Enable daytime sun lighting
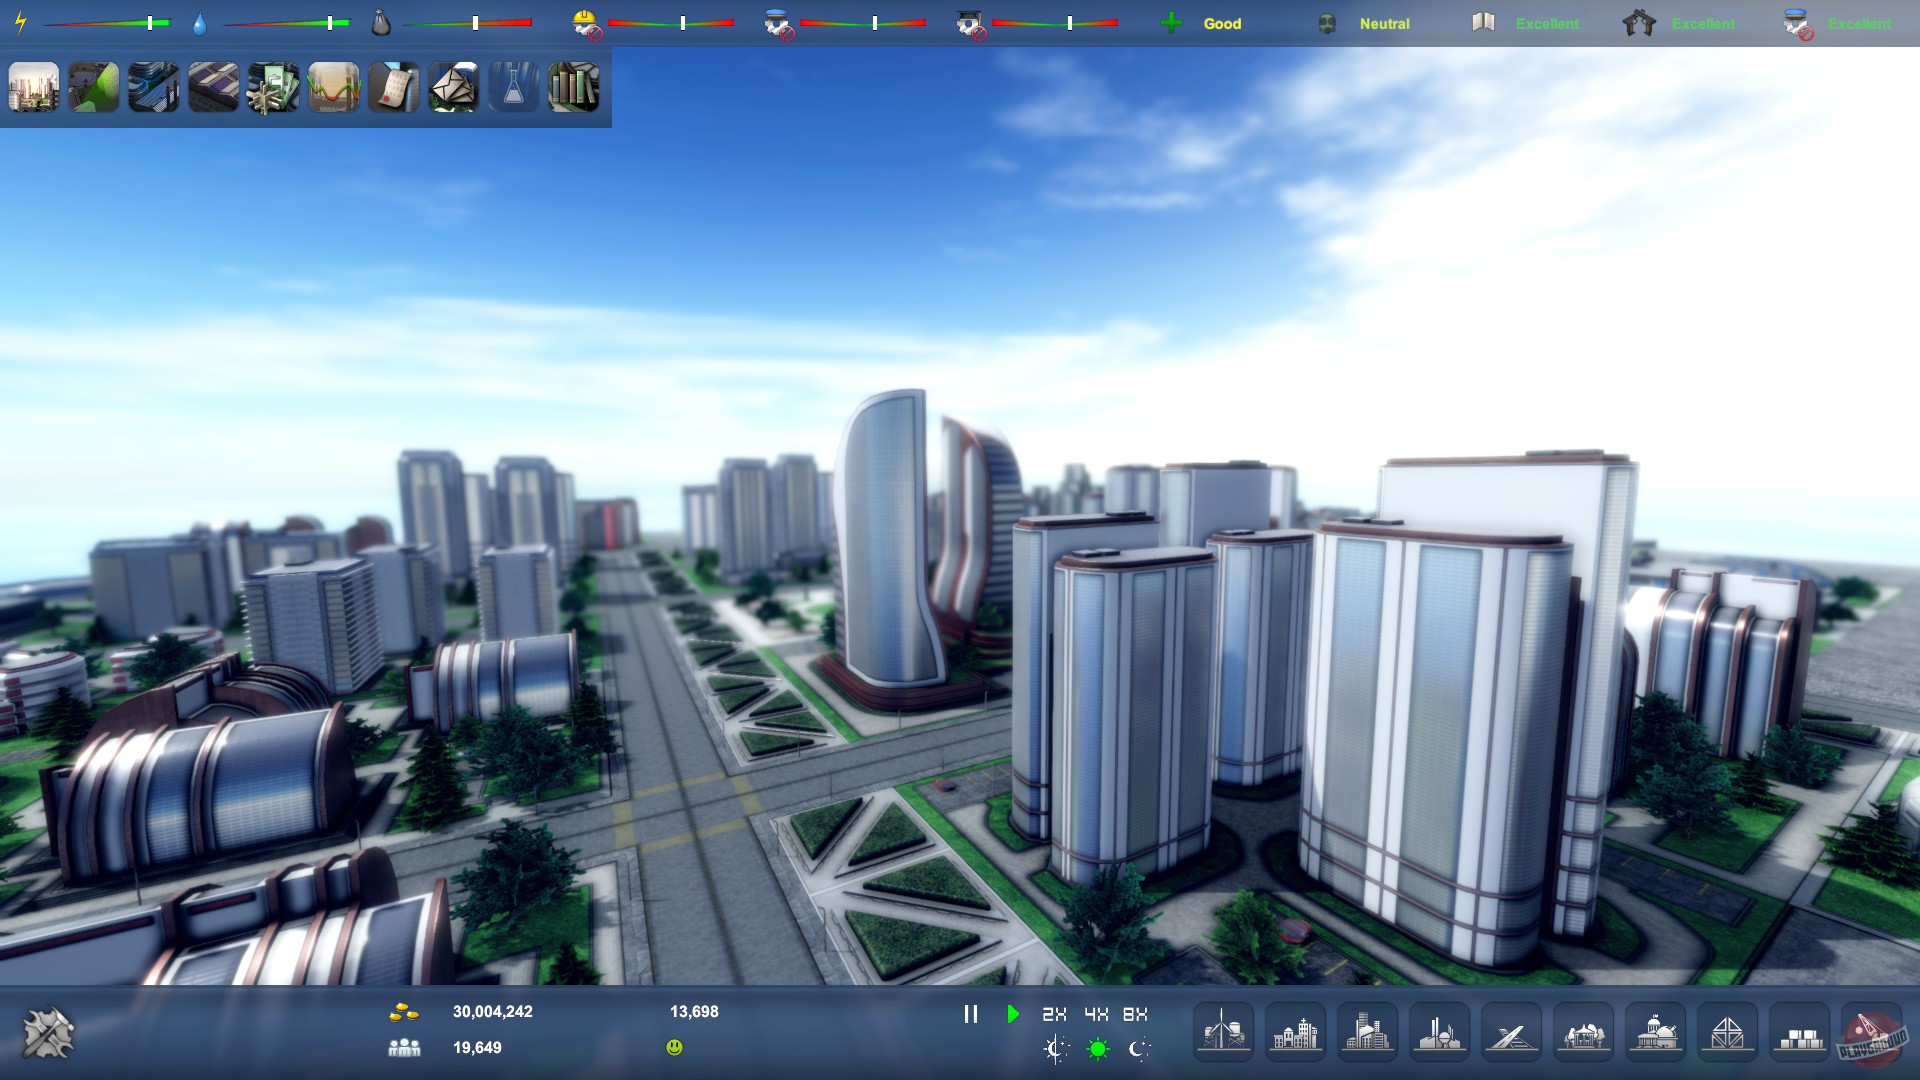This screenshot has height=1080, width=1920. point(1095,1048)
